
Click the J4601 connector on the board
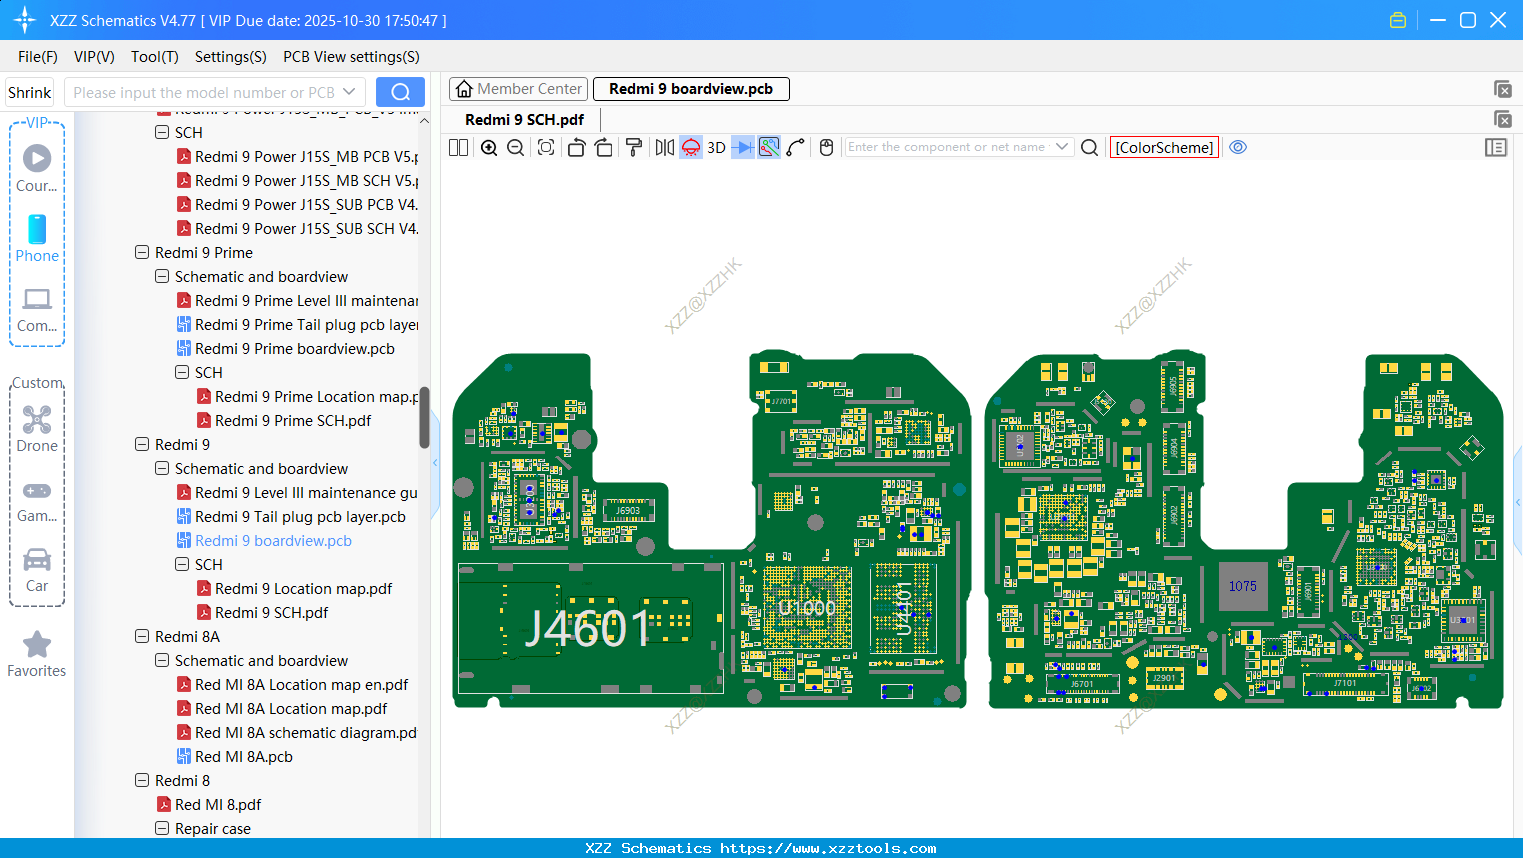pos(590,628)
